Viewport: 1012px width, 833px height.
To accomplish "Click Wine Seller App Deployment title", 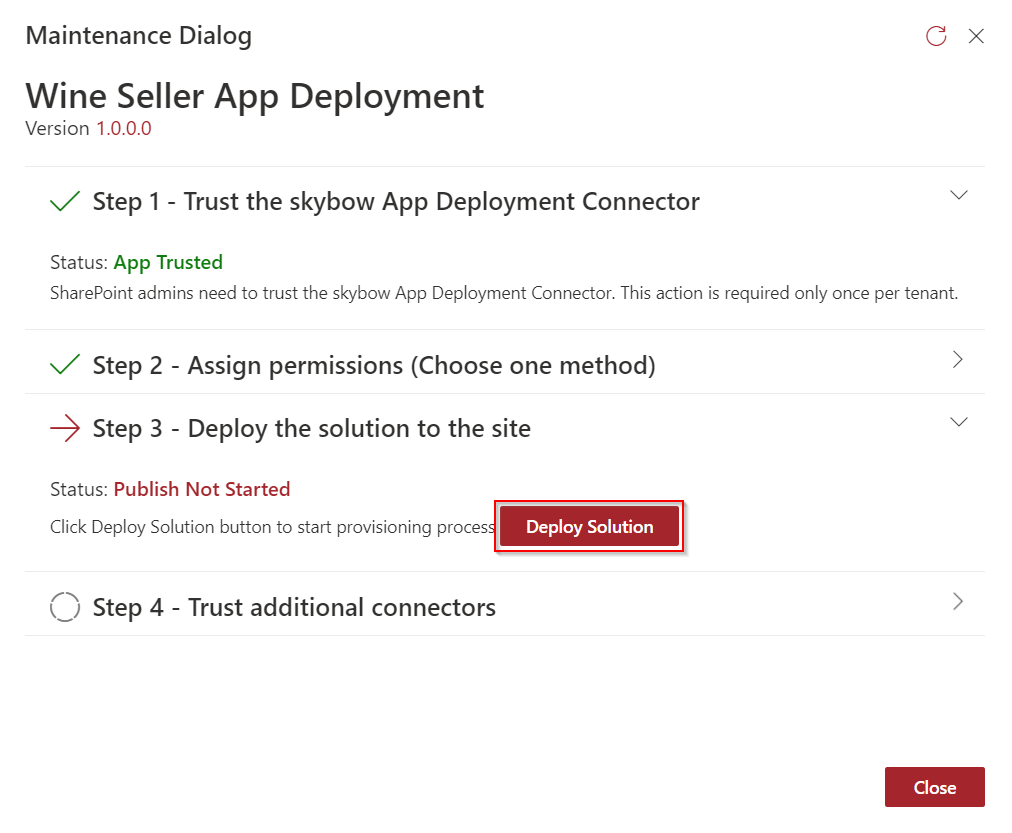I will coord(254,97).
